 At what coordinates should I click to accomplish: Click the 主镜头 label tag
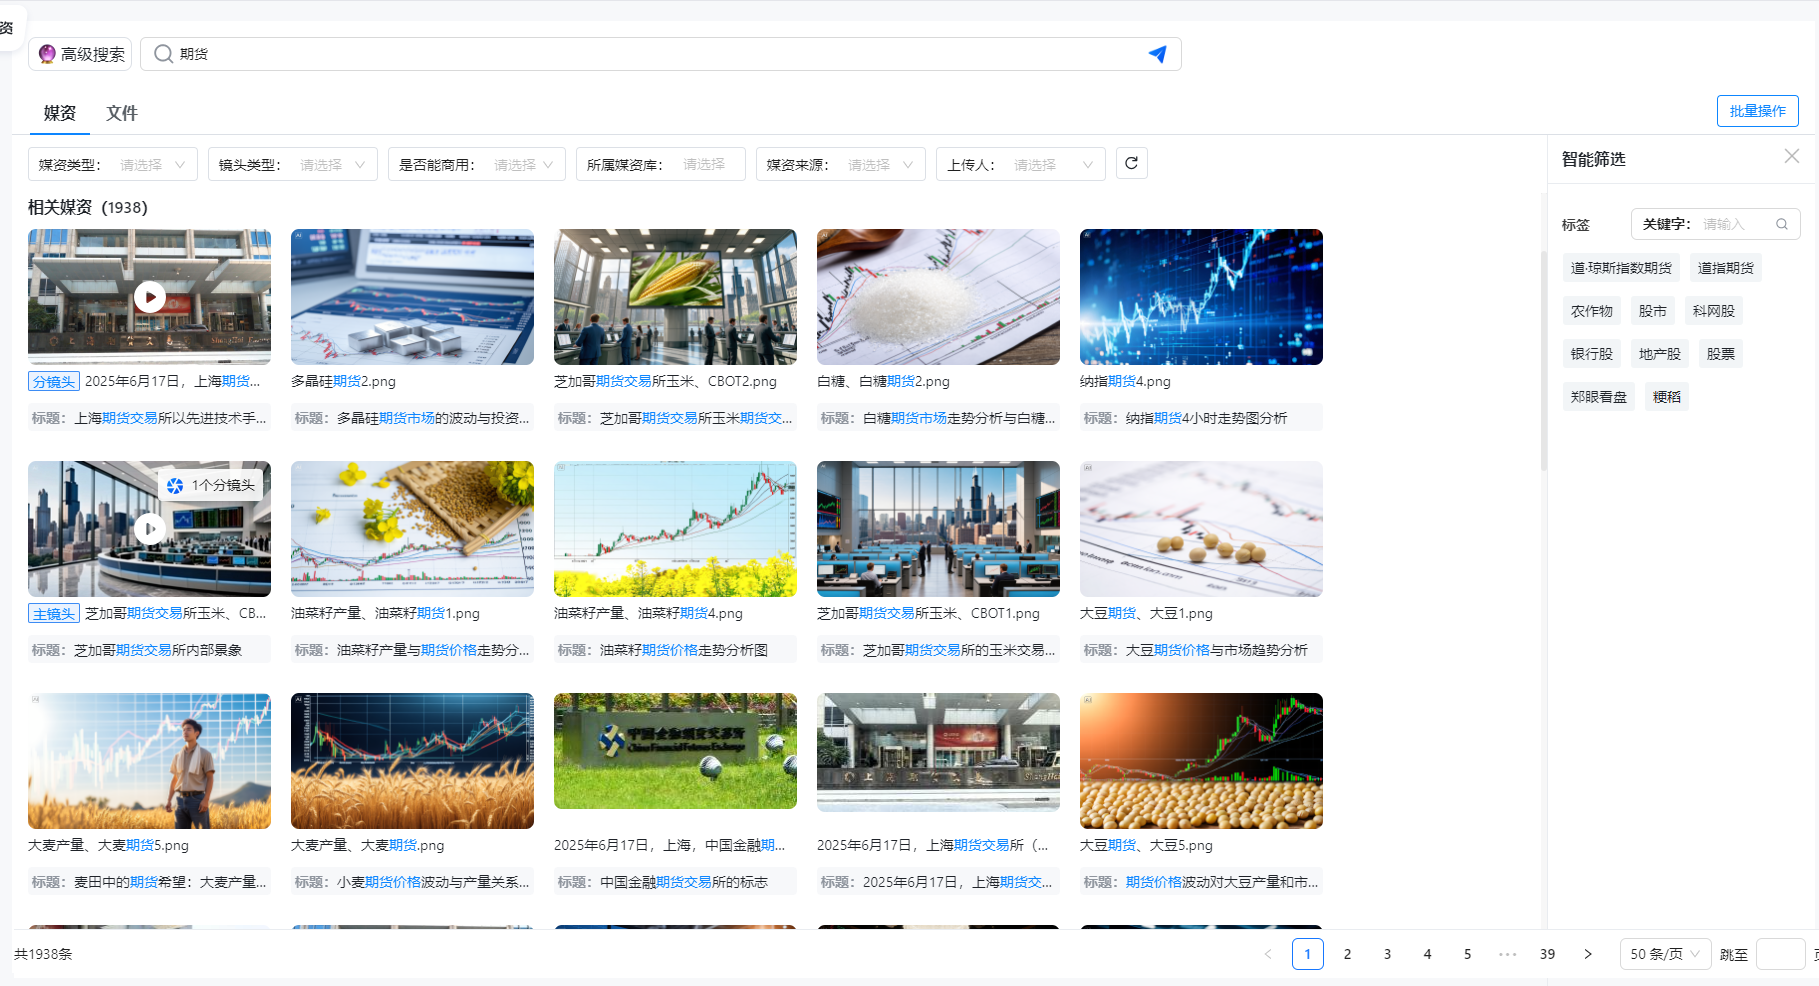[54, 614]
